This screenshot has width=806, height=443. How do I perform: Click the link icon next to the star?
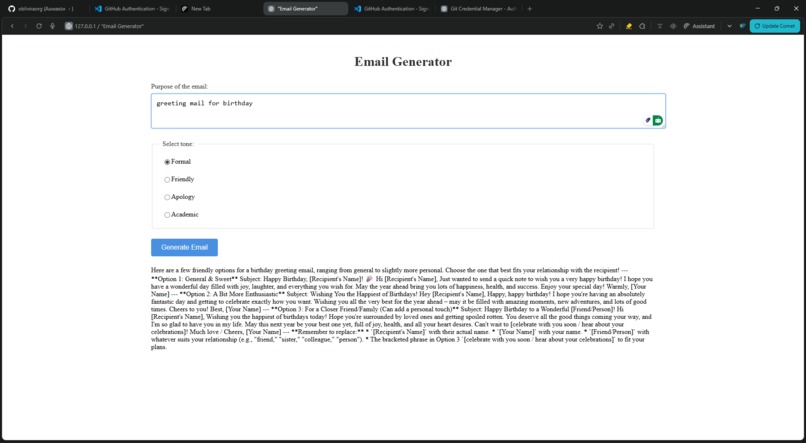[612, 26]
